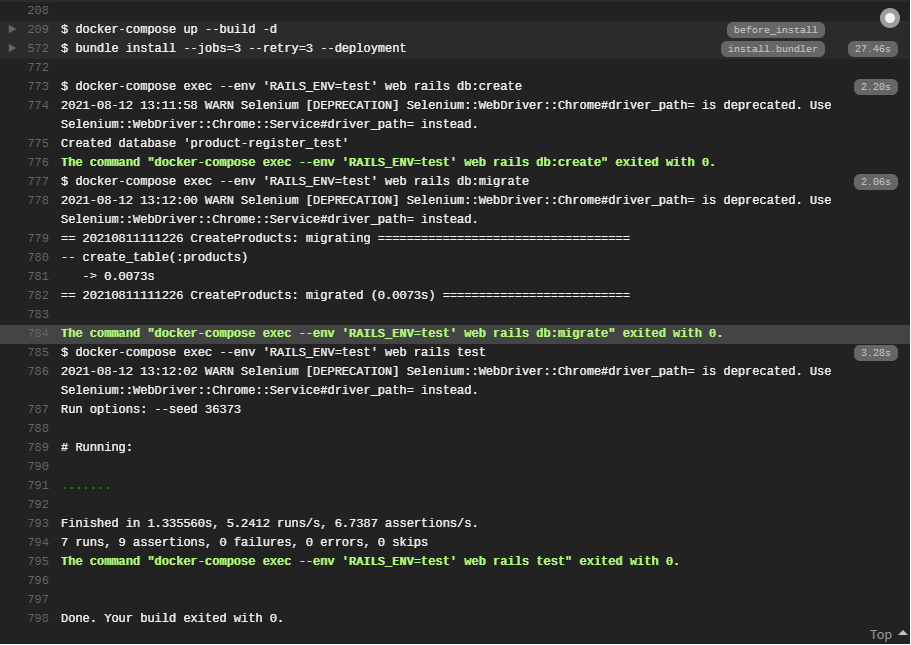911x645 pixels.
Task: Select the install.bundler badge
Action: (773, 49)
